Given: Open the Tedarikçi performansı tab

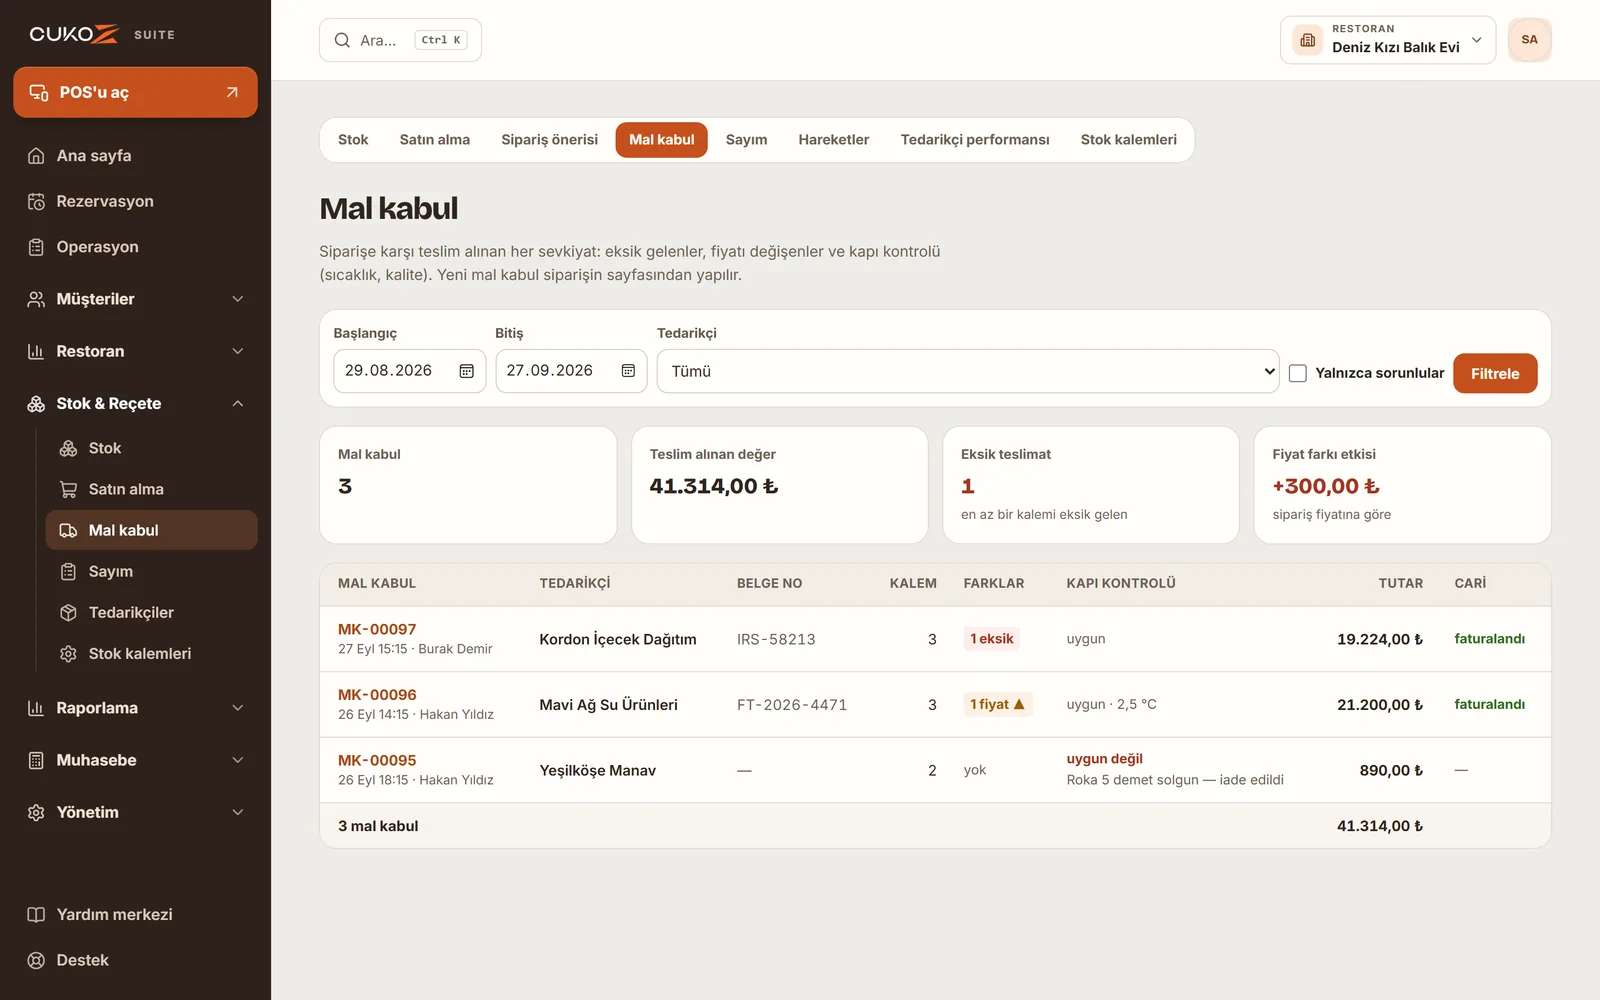Looking at the screenshot, I should pos(975,140).
